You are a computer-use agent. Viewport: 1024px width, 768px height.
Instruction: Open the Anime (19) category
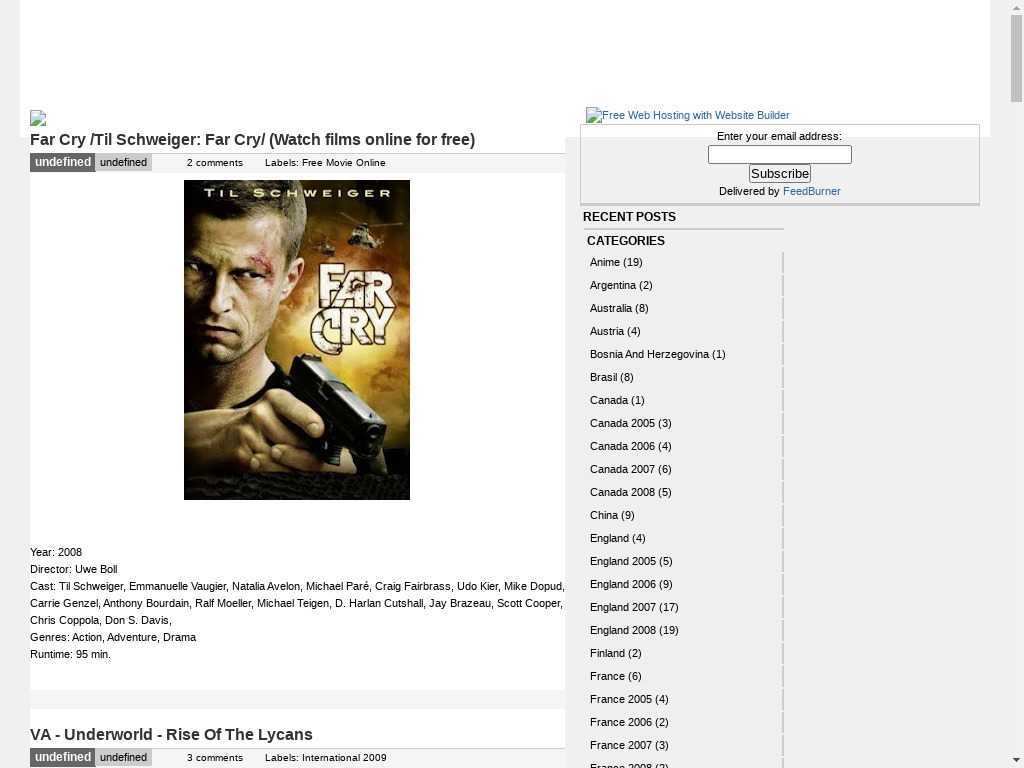pyautogui.click(x=616, y=262)
